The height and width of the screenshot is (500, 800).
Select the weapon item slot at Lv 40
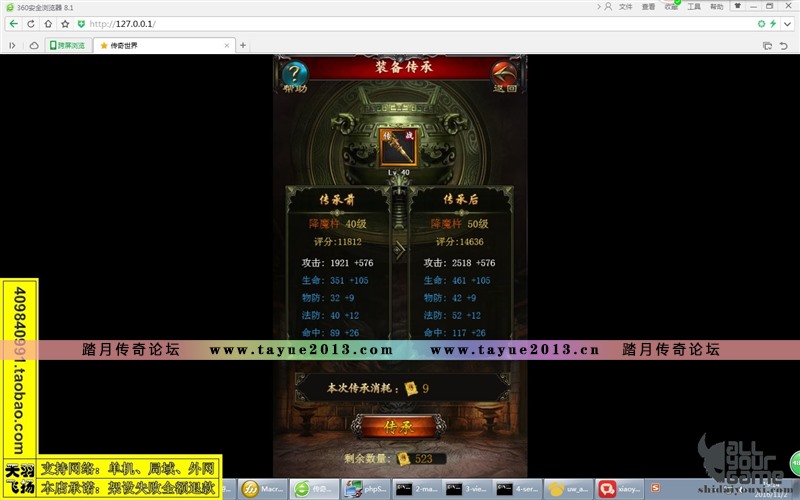click(398, 146)
